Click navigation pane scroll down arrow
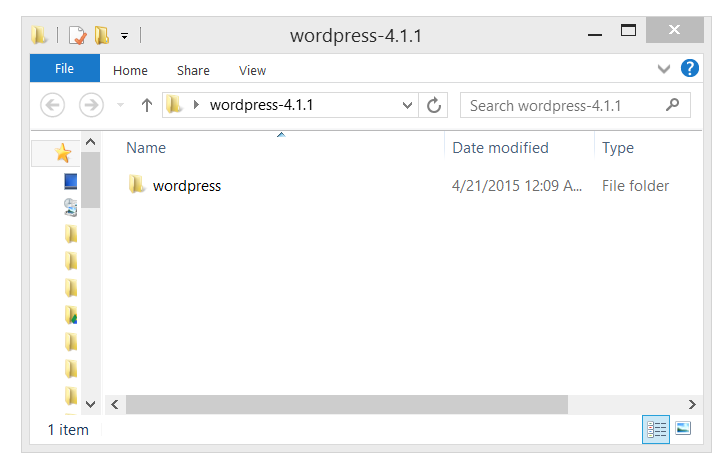This screenshot has height=473, width=727. tap(90, 404)
